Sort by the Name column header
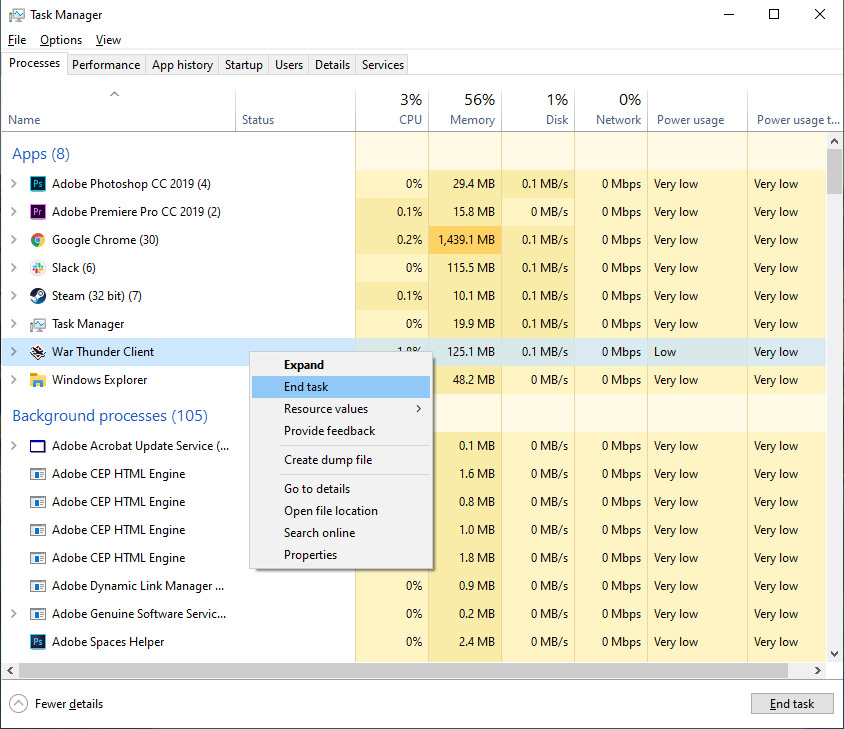Image resolution: width=844 pixels, height=729 pixels. [x=118, y=110]
